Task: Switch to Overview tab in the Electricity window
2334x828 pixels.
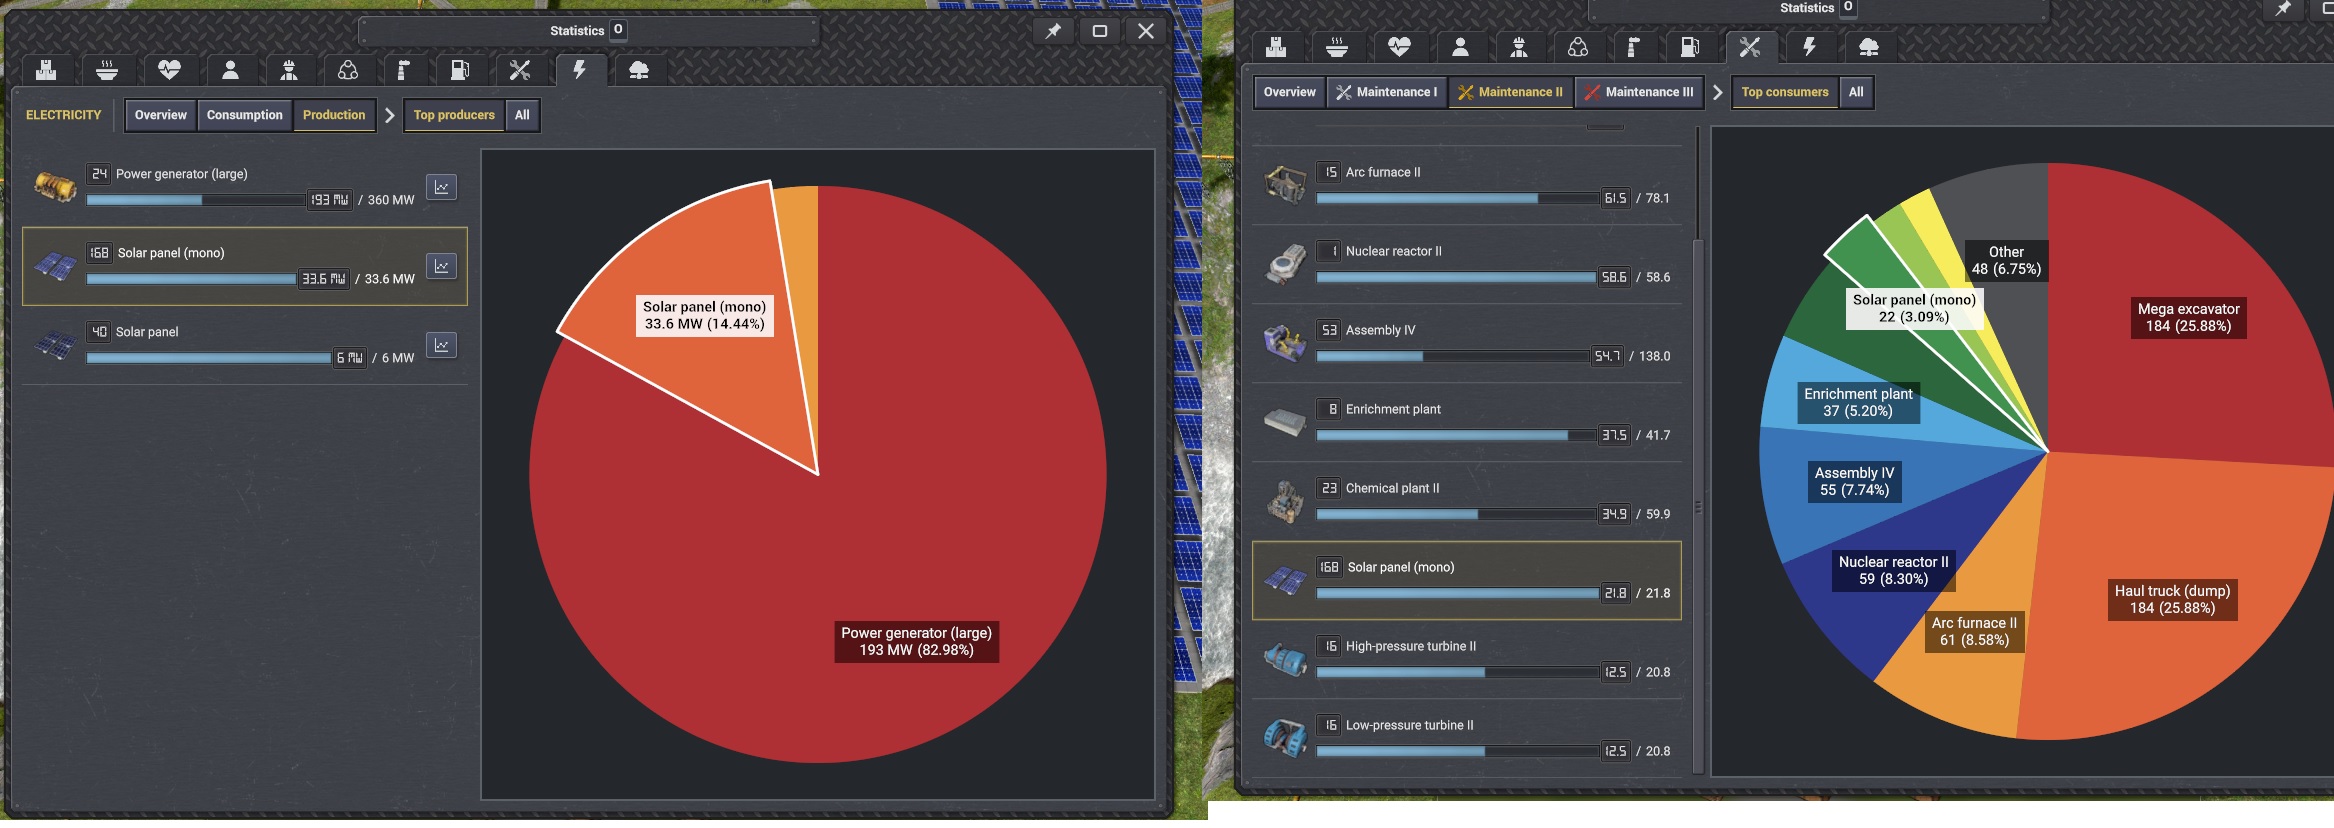Action: click(161, 115)
